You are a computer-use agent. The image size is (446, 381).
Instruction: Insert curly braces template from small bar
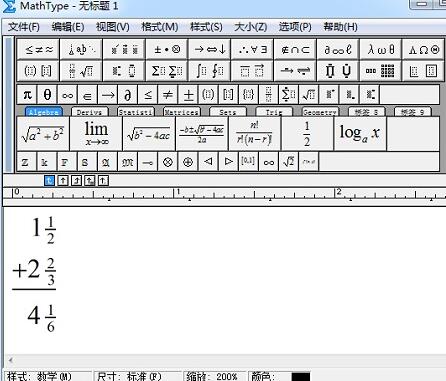click(x=248, y=95)
